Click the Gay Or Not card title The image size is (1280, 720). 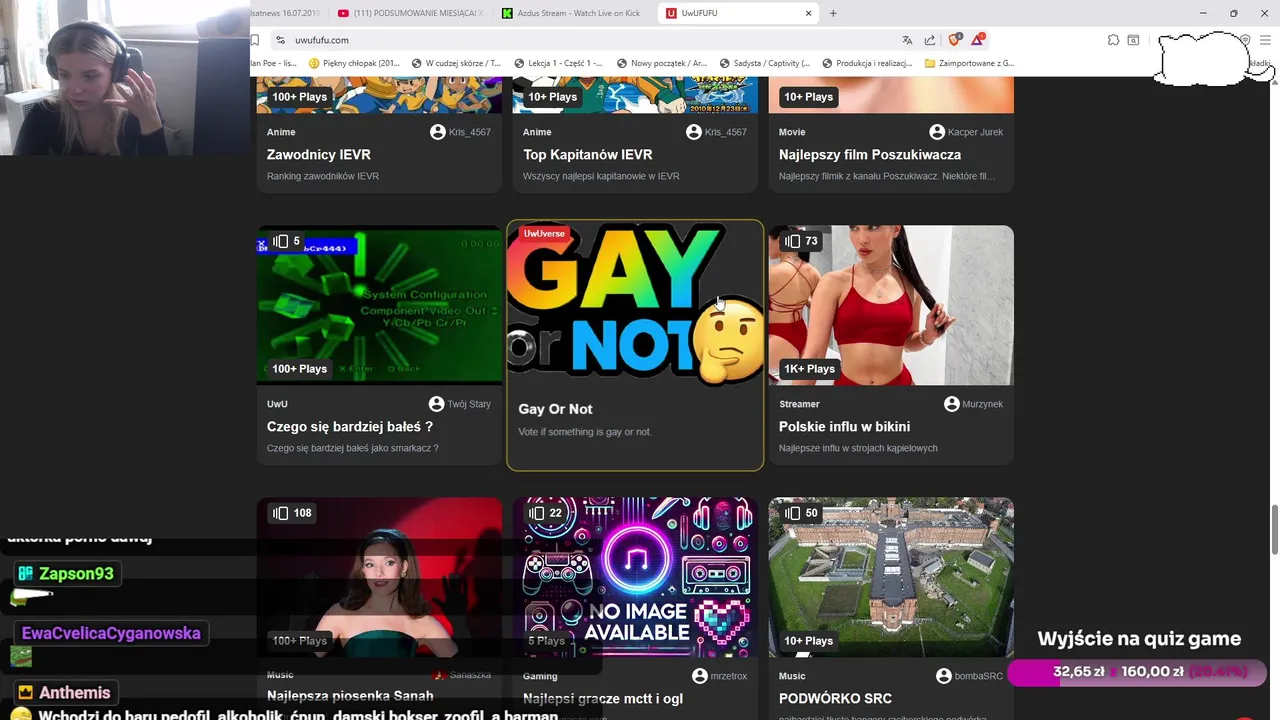555,409
